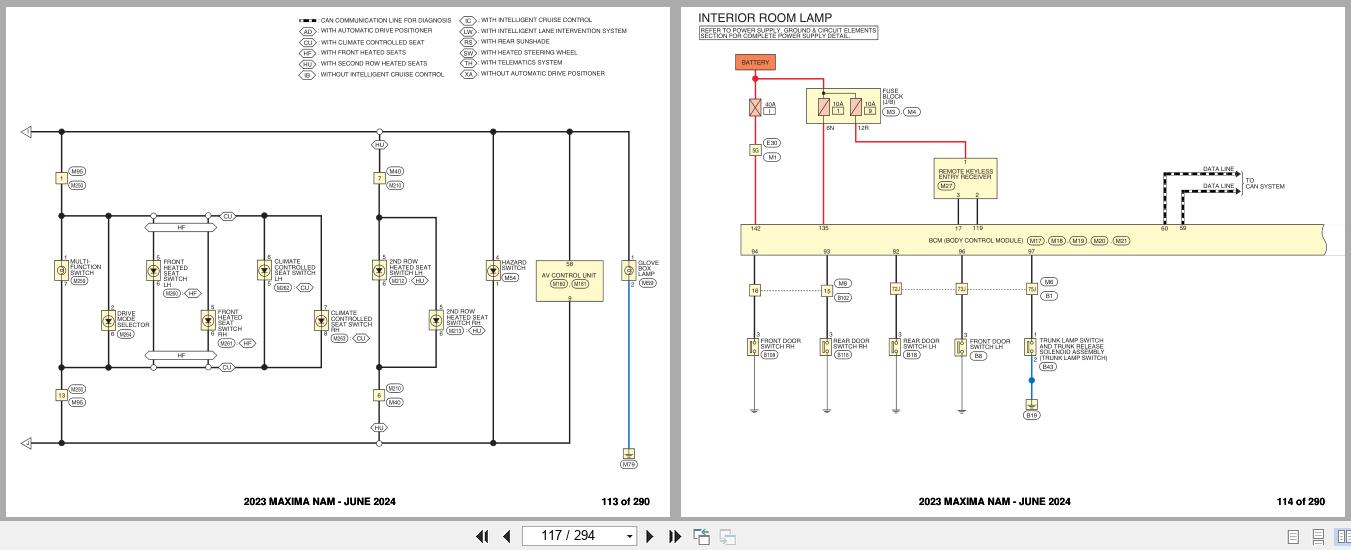The width and height of the screenshot is (1351, 550).
Task: Click the 113 of 290 page number
Action: (x=625, y=502)
